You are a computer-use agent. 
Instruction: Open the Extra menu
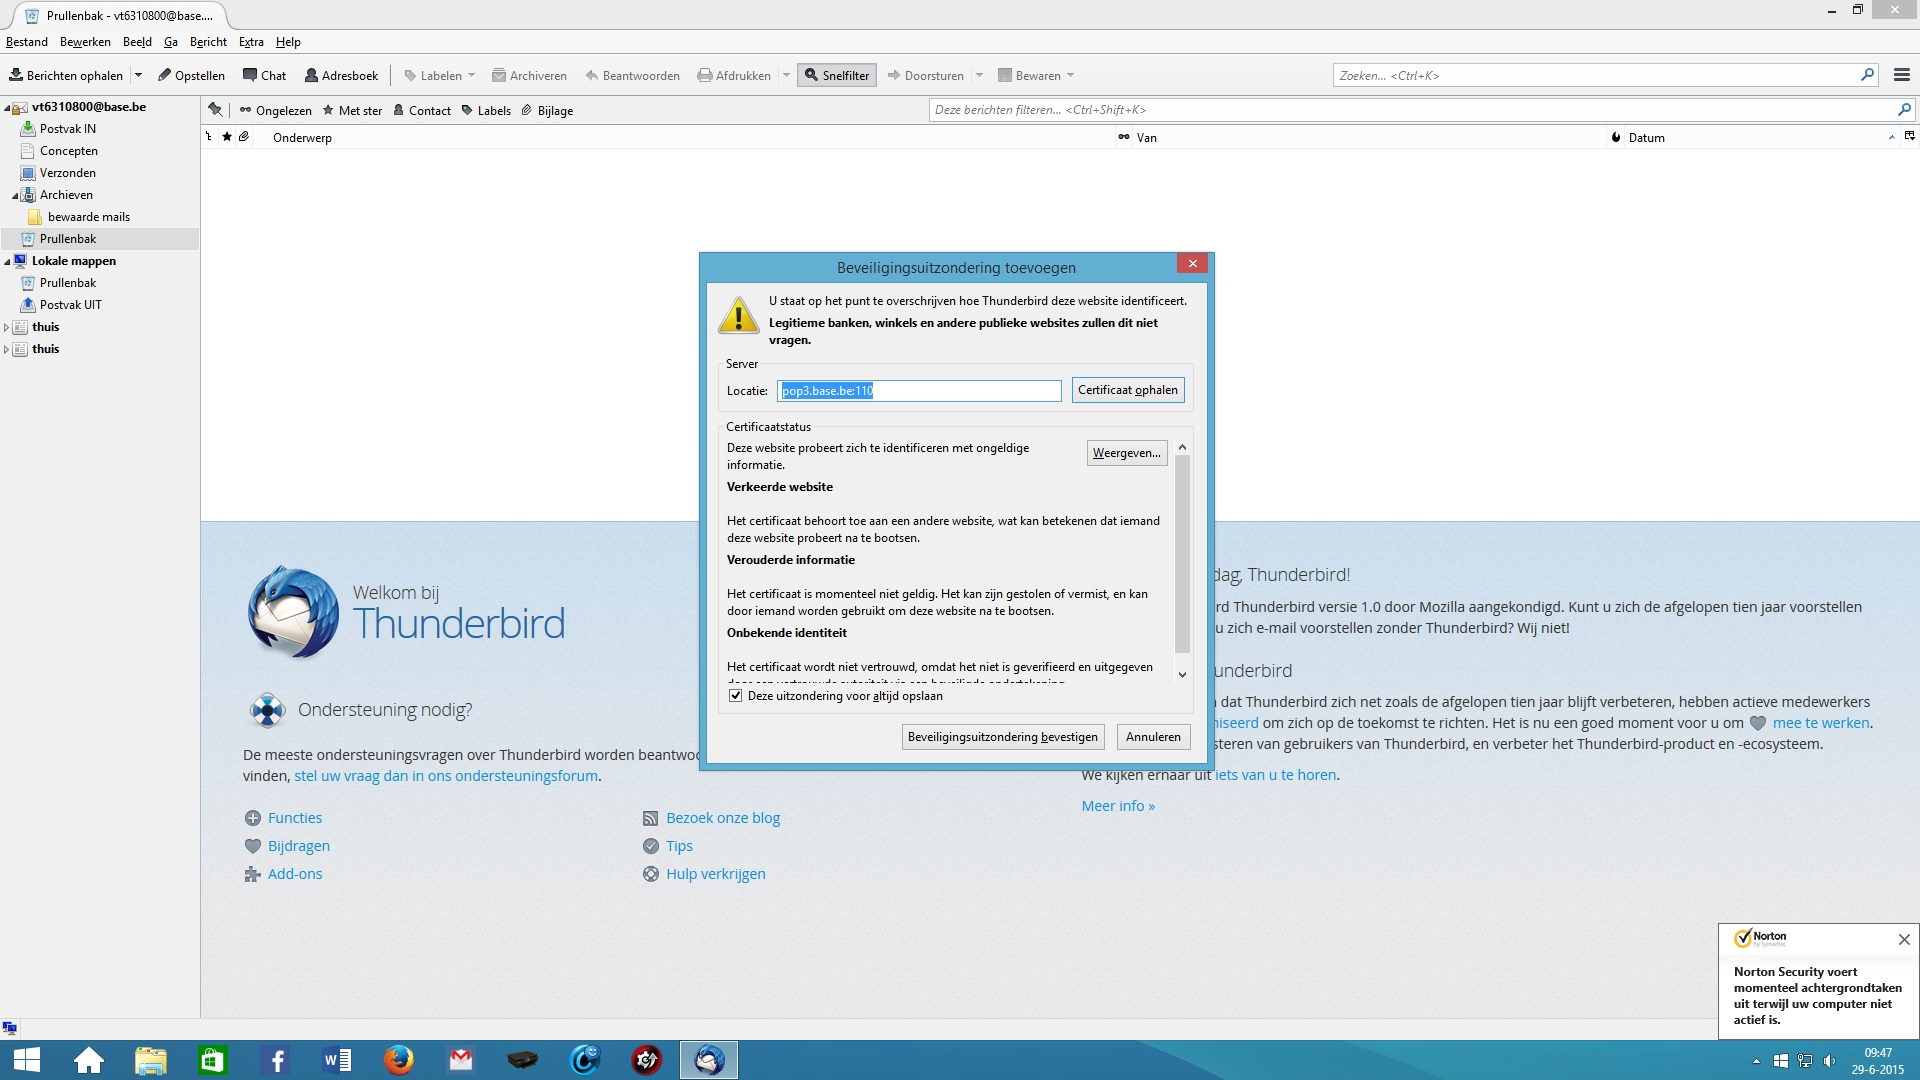[x=251, y=42]
